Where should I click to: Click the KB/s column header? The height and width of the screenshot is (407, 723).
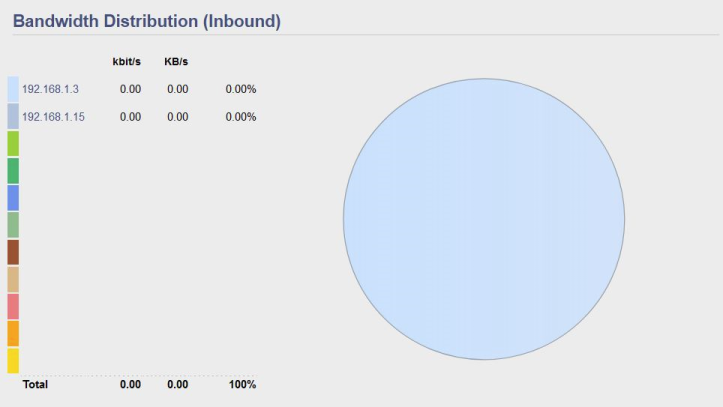pyautogui.click(x=176, y=61)
